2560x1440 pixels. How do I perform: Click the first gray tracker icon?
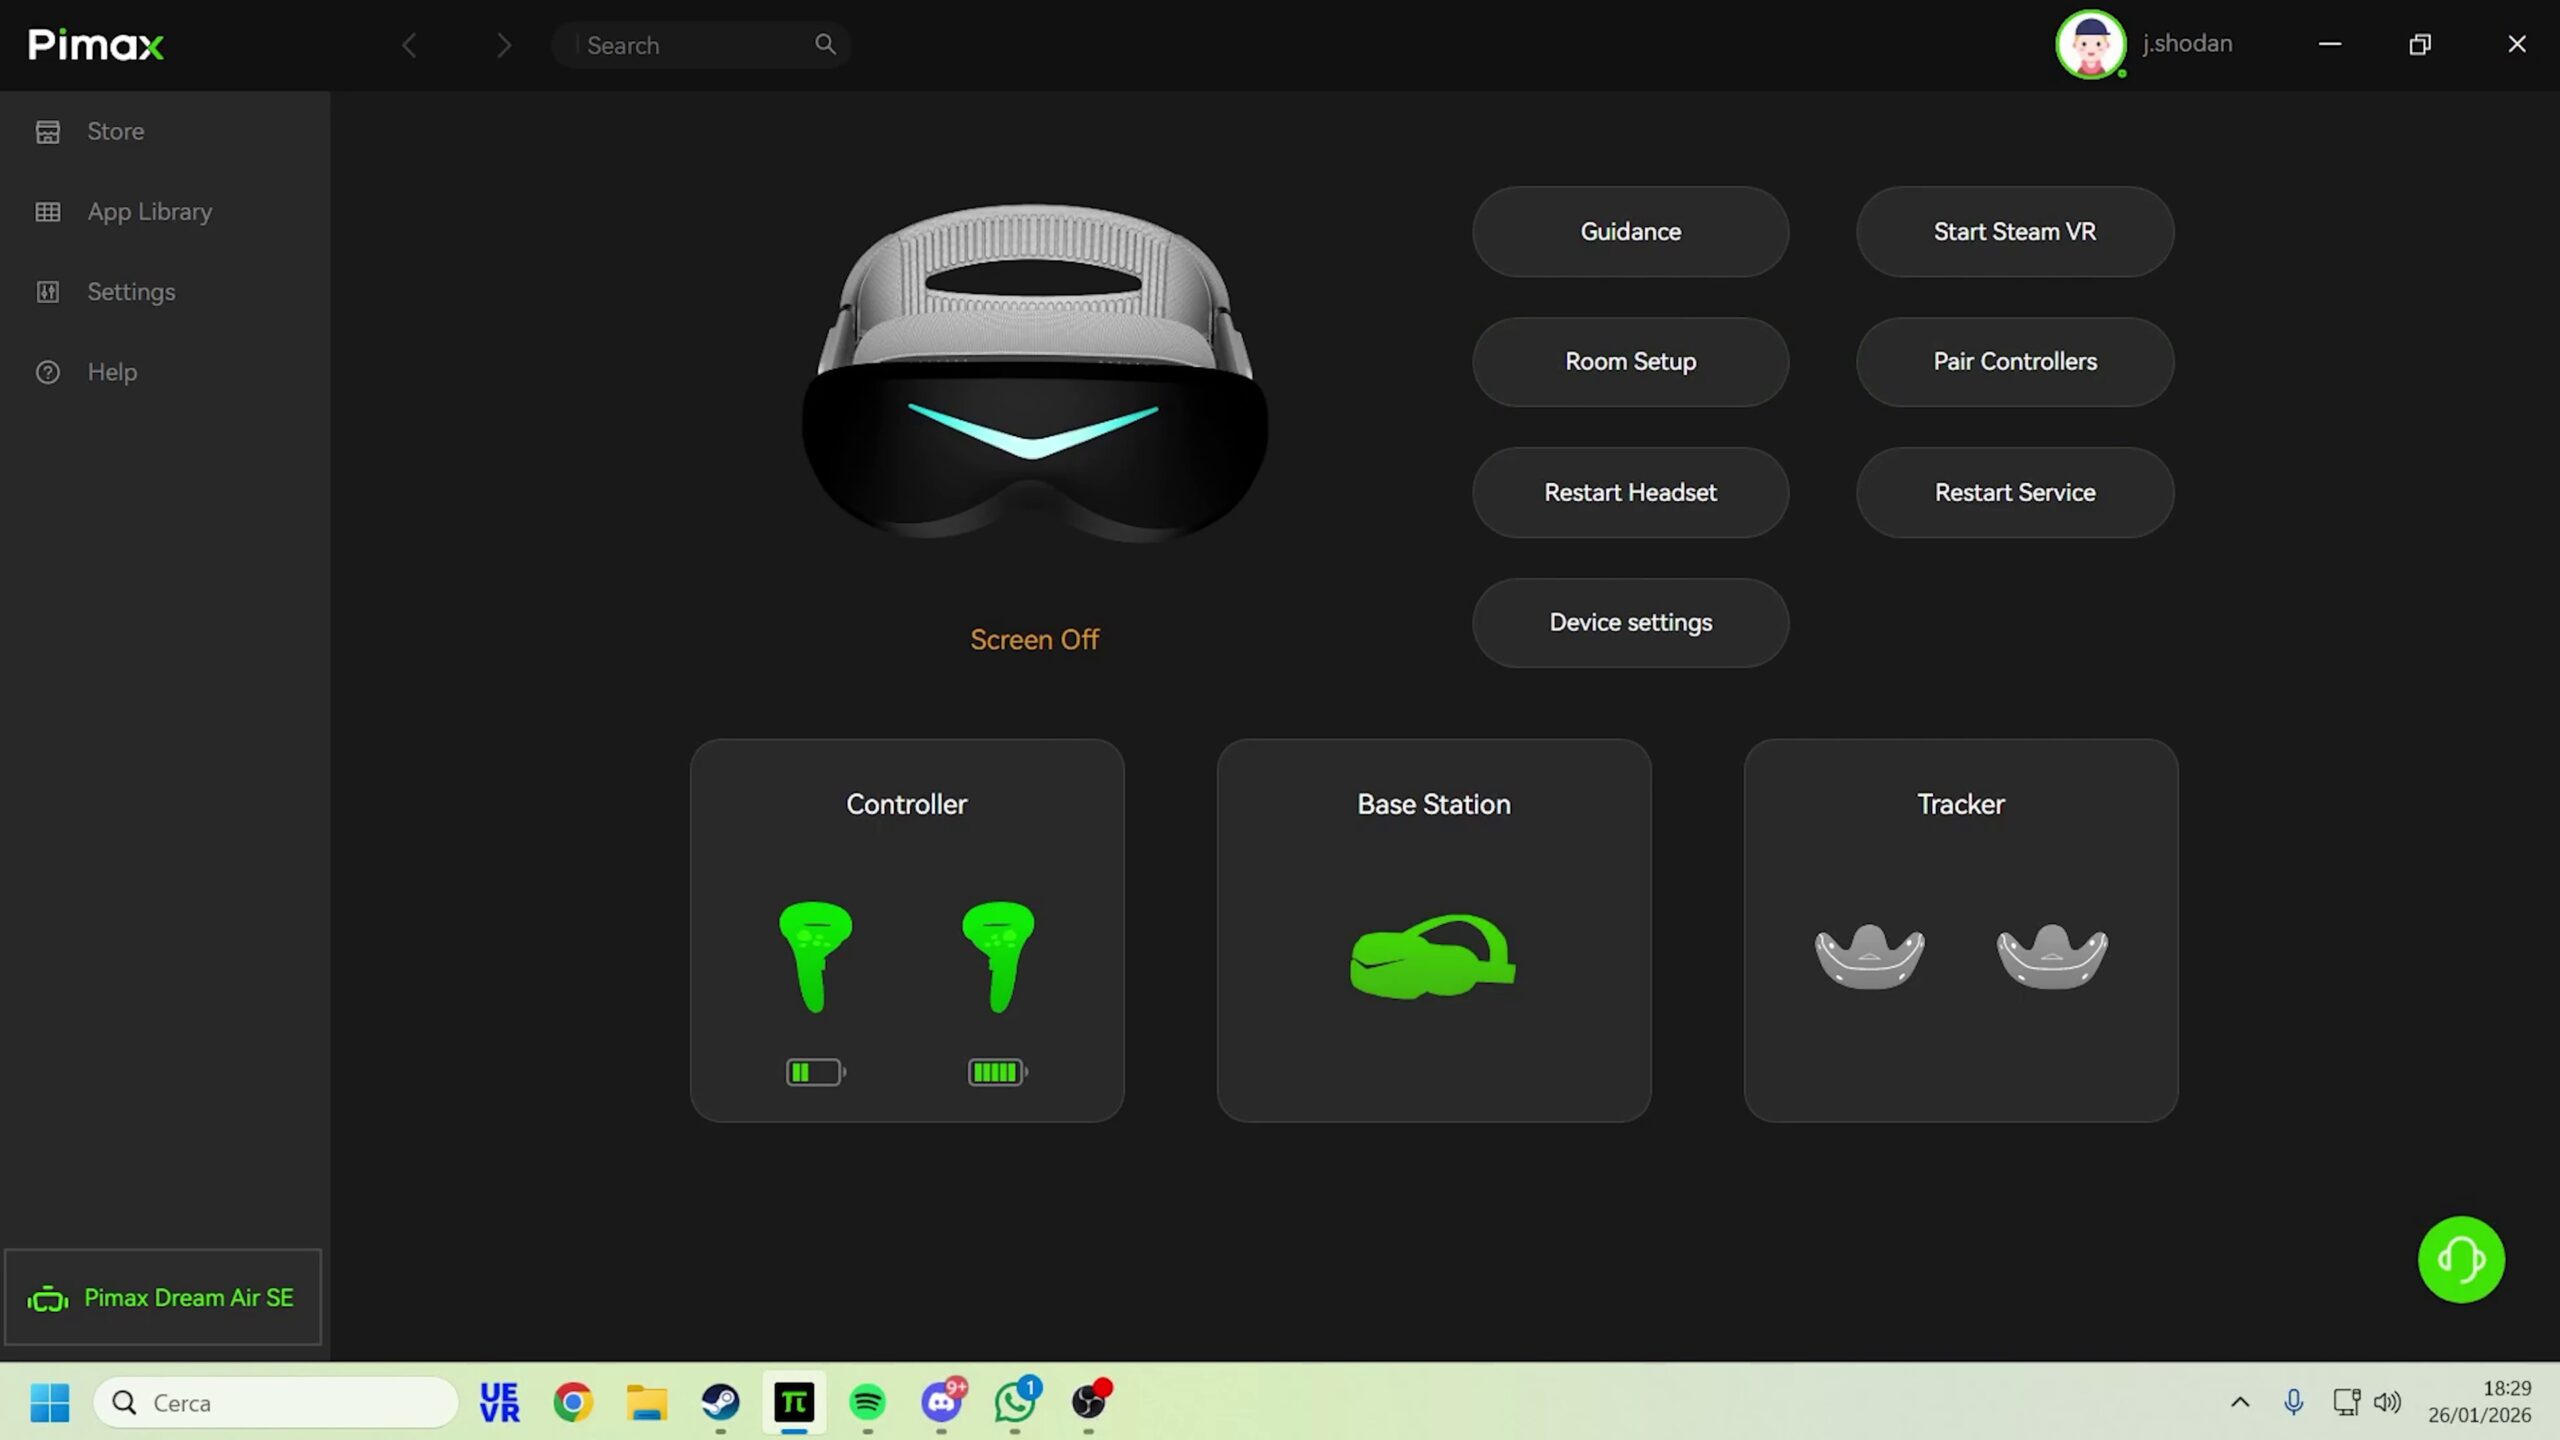pos(1869,956)
